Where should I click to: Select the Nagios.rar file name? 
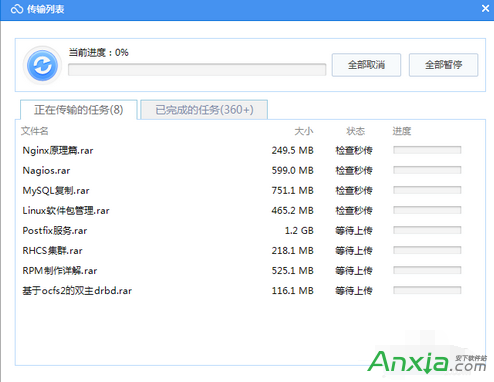pyautogui.click(x=46, y=171)
